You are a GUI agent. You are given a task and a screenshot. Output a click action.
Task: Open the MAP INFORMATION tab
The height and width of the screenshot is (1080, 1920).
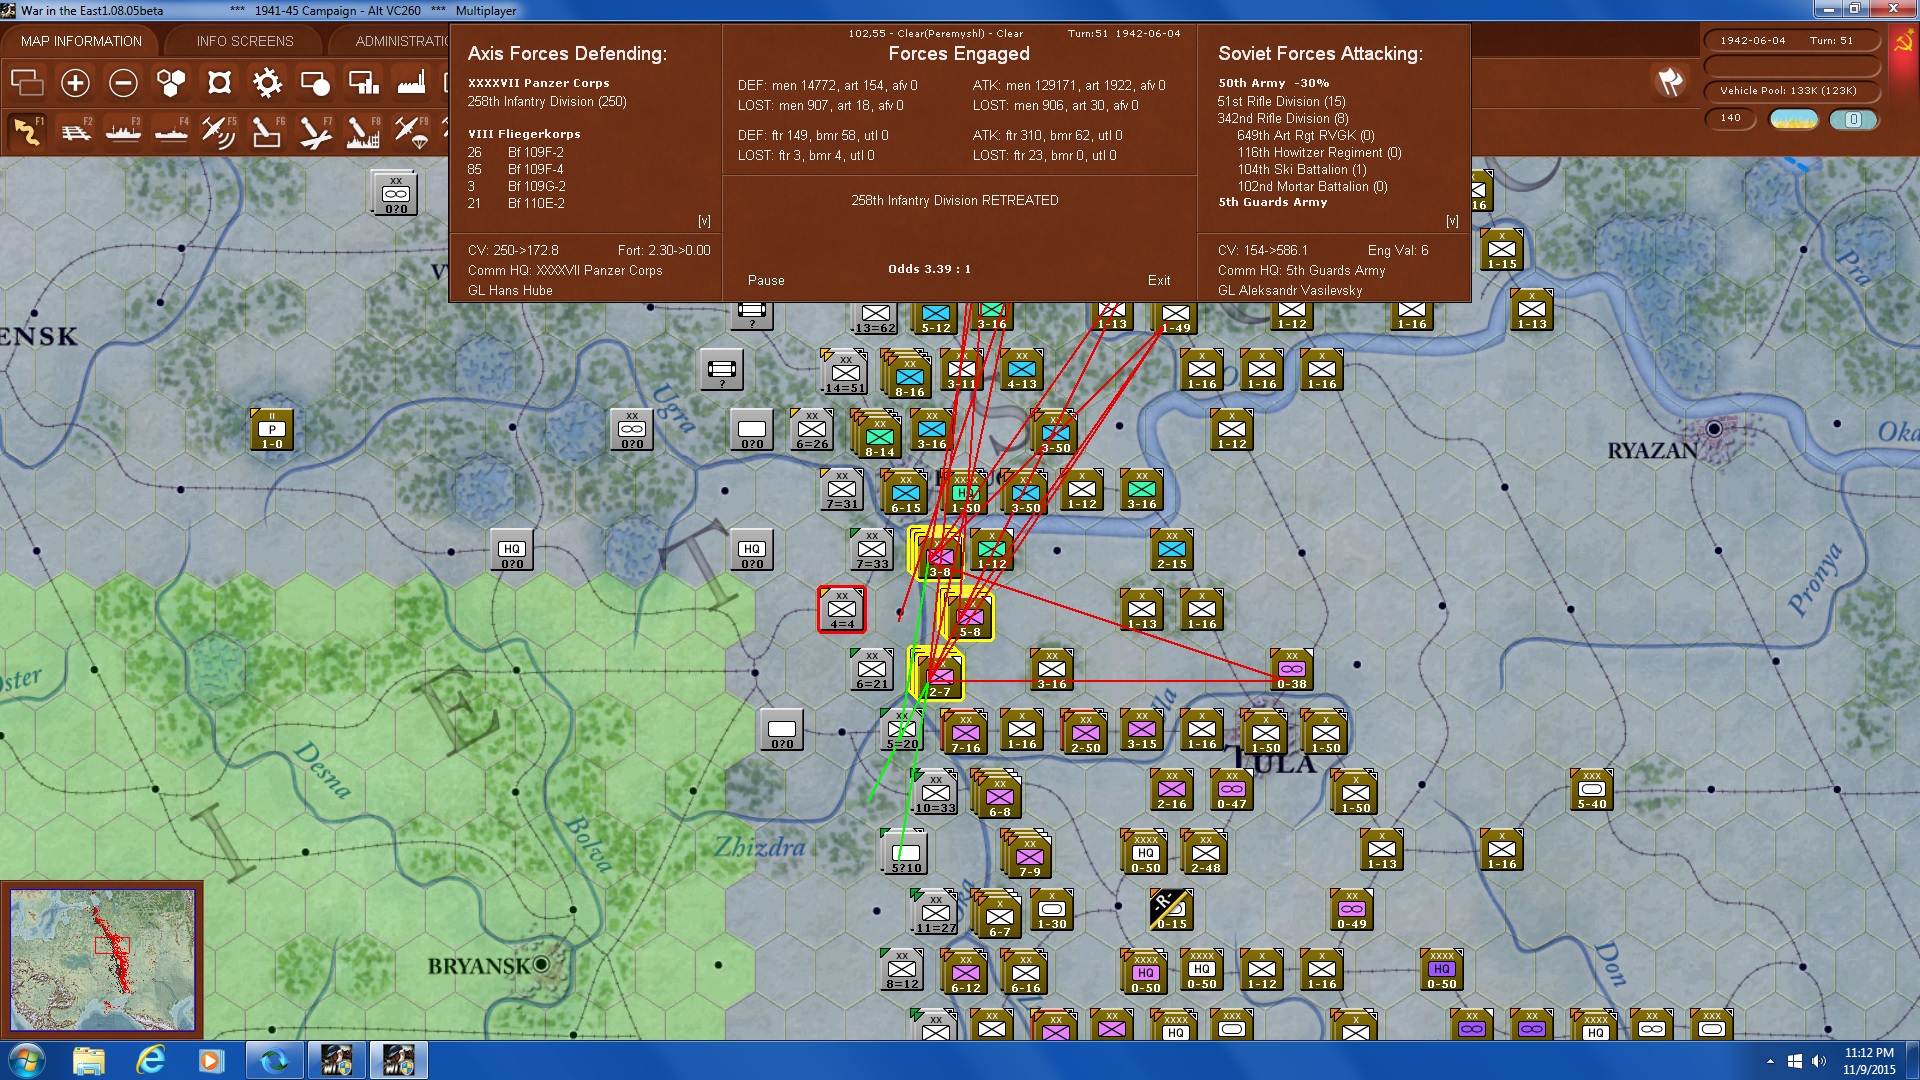click(81, 41)
